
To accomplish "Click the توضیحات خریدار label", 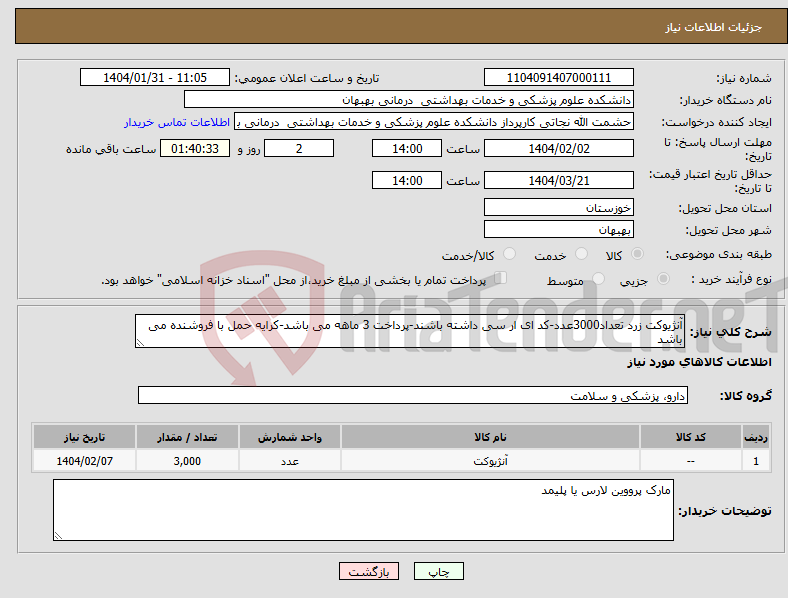I will [725, 511].
